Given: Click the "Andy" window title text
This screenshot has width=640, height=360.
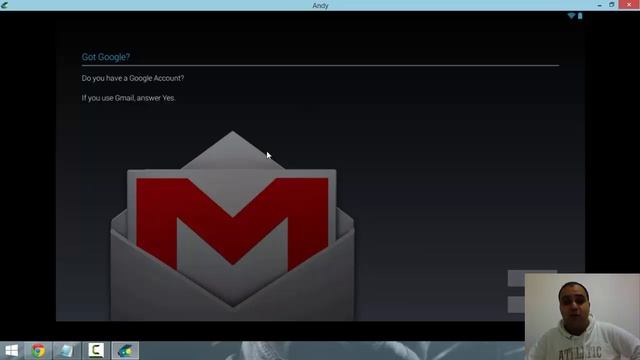Looking at the screenshot, I should pos(320,5).
